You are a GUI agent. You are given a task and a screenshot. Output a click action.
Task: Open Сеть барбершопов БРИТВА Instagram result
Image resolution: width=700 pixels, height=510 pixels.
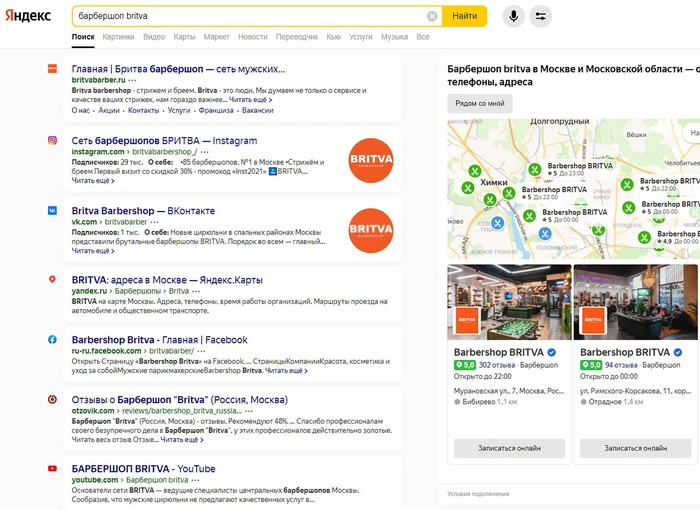pyautogui.click(x=164, y=141)
